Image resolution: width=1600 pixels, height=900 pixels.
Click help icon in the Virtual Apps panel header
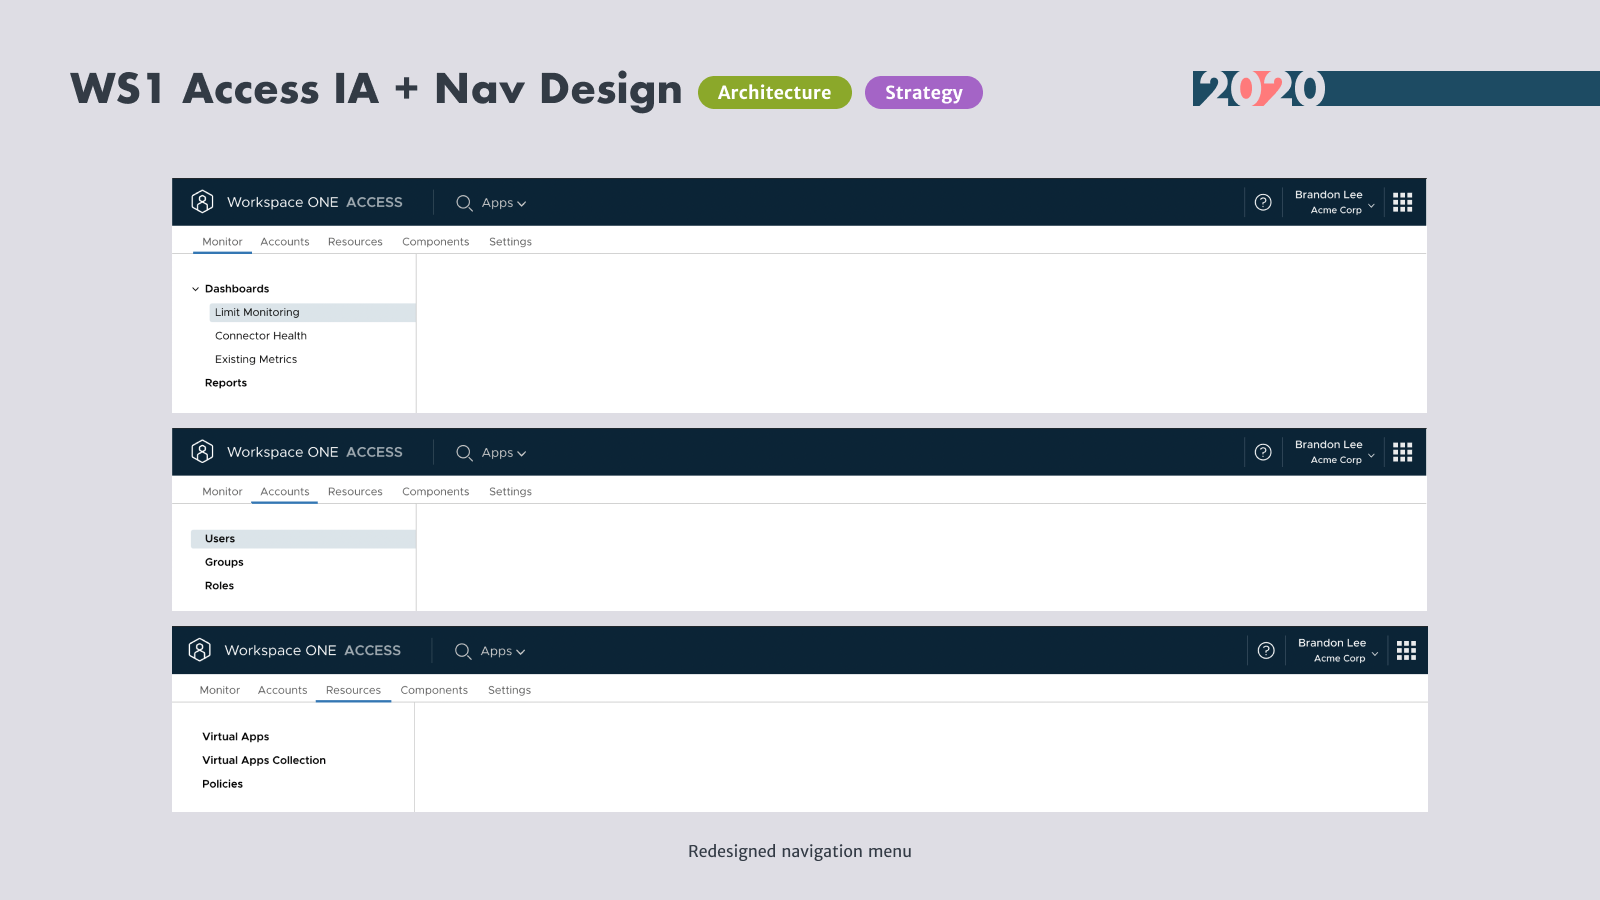coord(1266,651)
